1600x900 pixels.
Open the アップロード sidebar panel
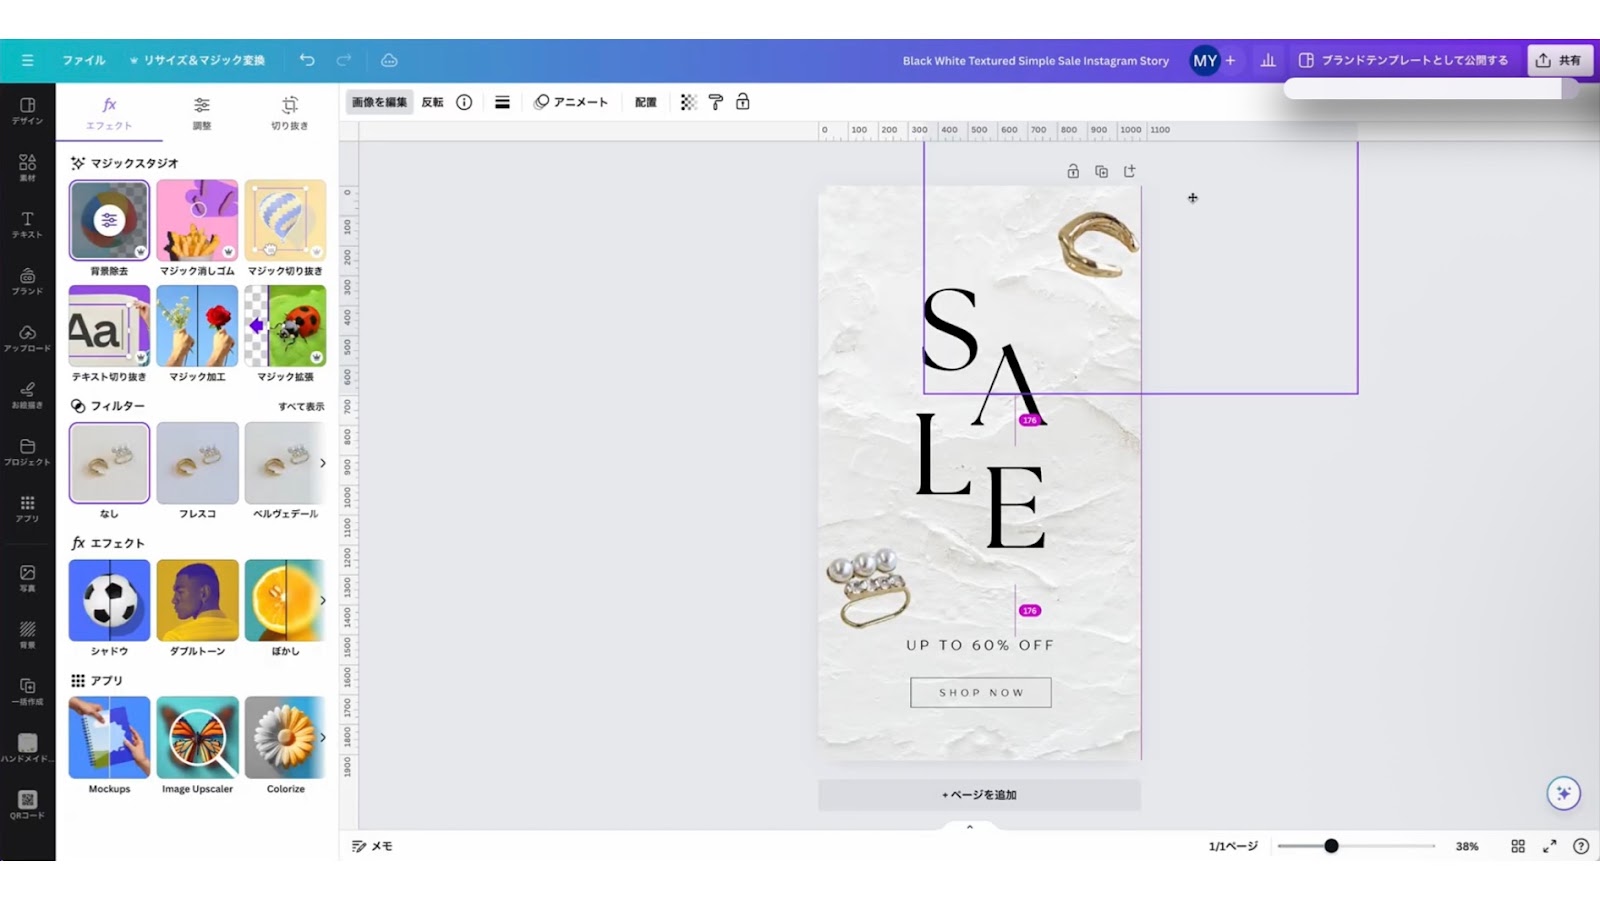(x=27, y=339)
